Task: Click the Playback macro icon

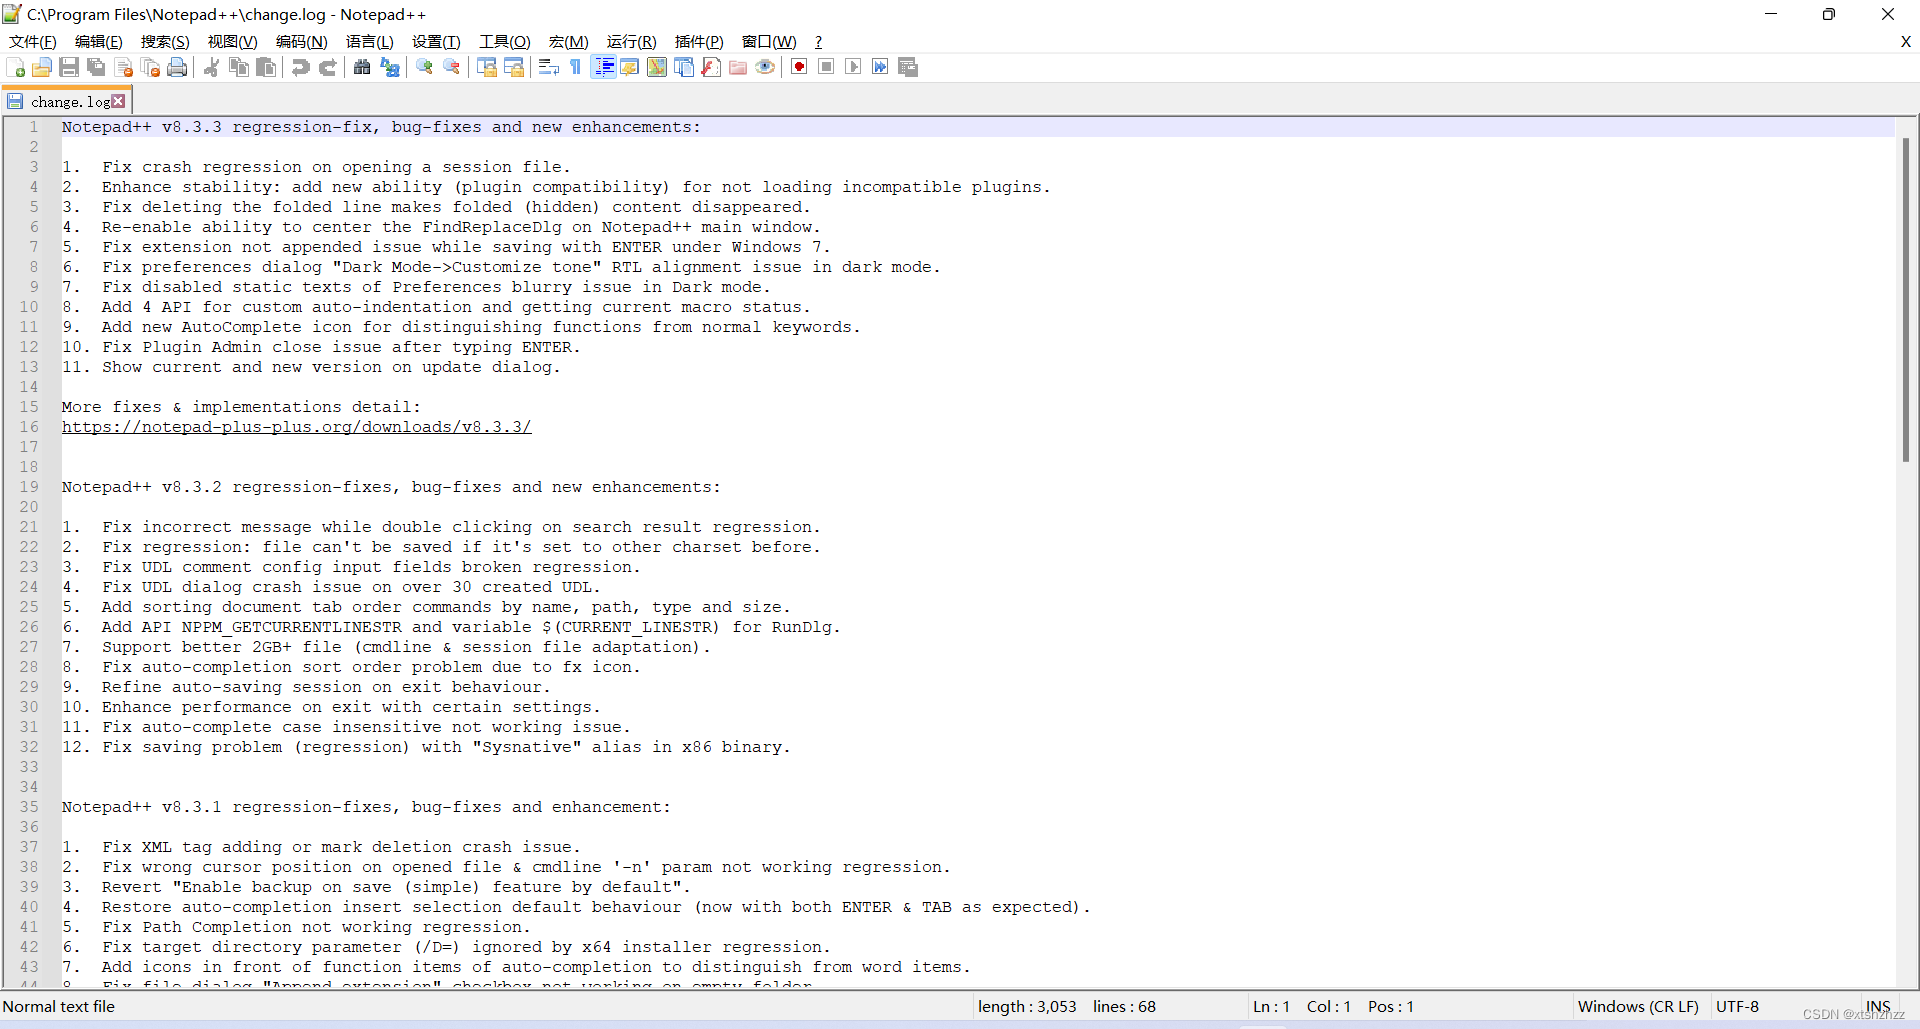Action: pos(853,67)
